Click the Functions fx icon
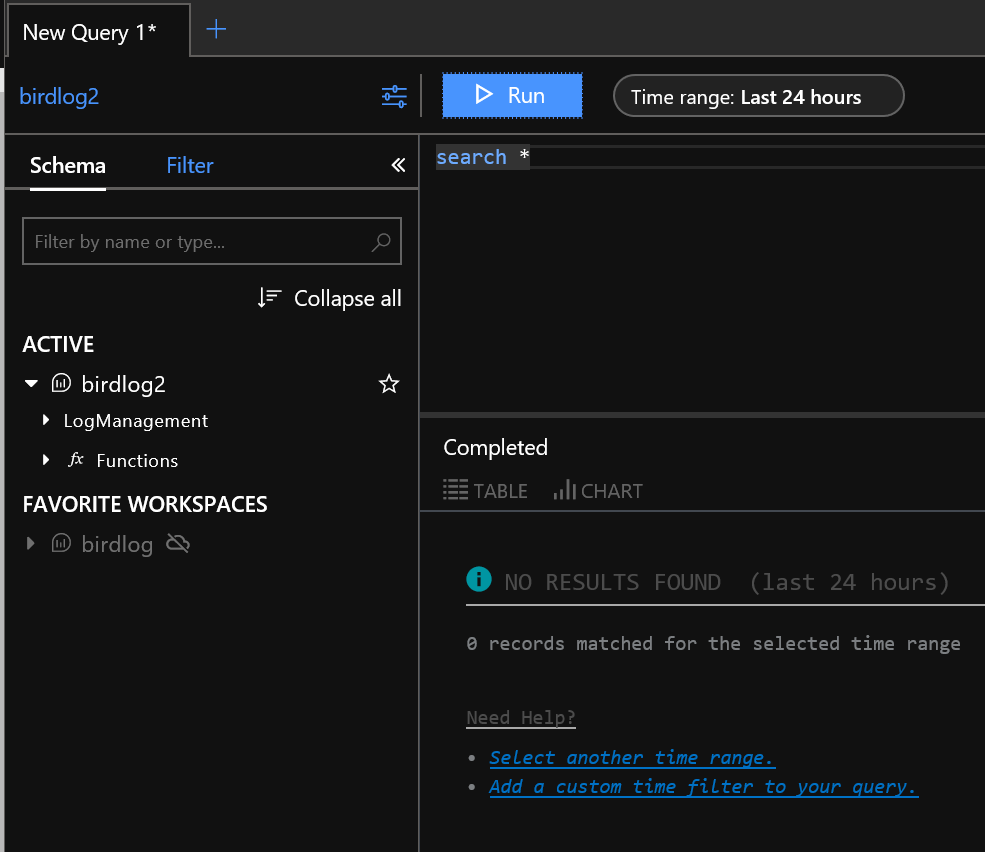The width and height of the screenshot is (985, 852). pos(75,460)
